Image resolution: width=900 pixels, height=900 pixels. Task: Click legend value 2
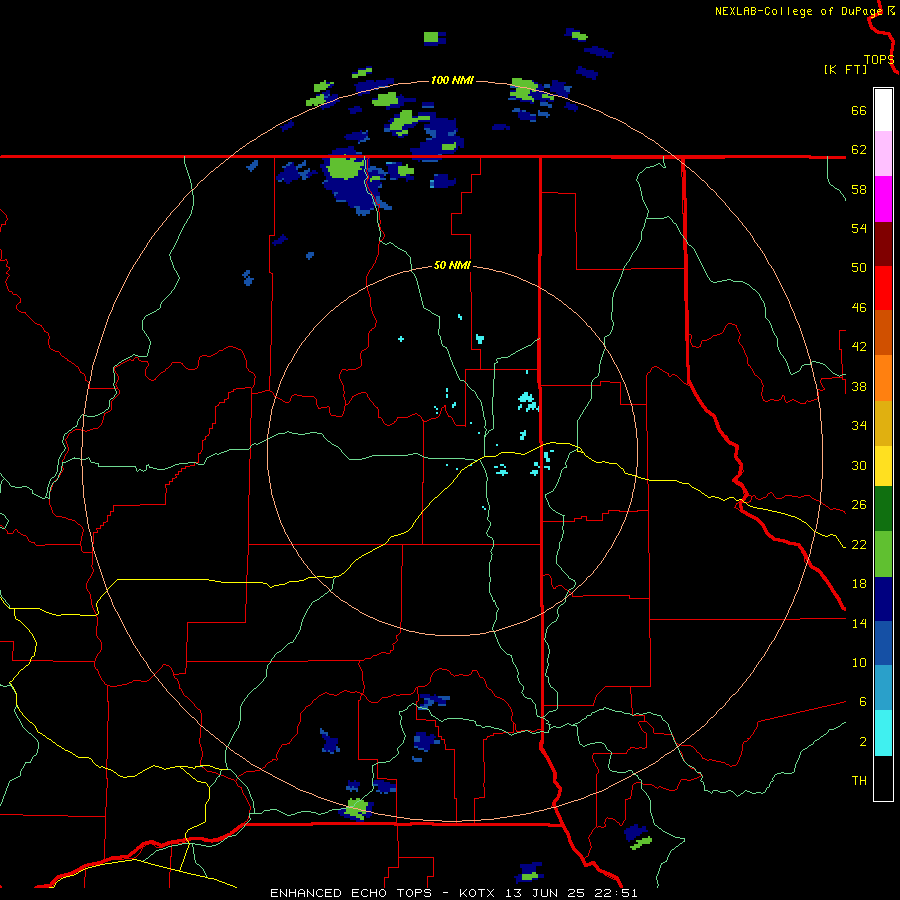(863, 741)
